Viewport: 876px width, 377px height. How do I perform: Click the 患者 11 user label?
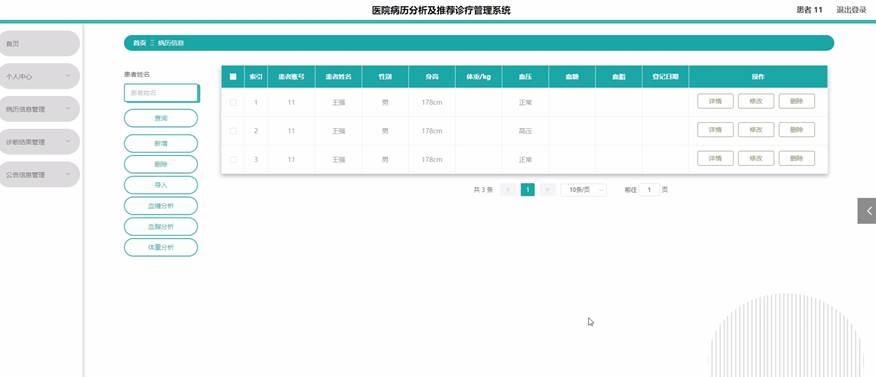[x=810, y=10]
